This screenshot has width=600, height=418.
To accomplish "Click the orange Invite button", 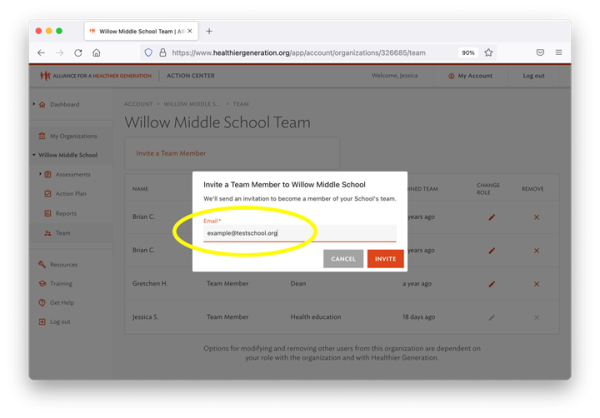I will [385, 258].
